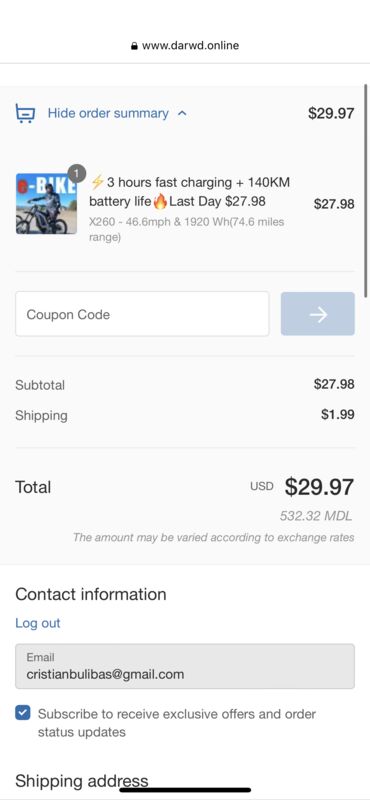Screen dimensions: 370x800
Task: Tap the home indicator bar at bottom
Action: (185, 790)
